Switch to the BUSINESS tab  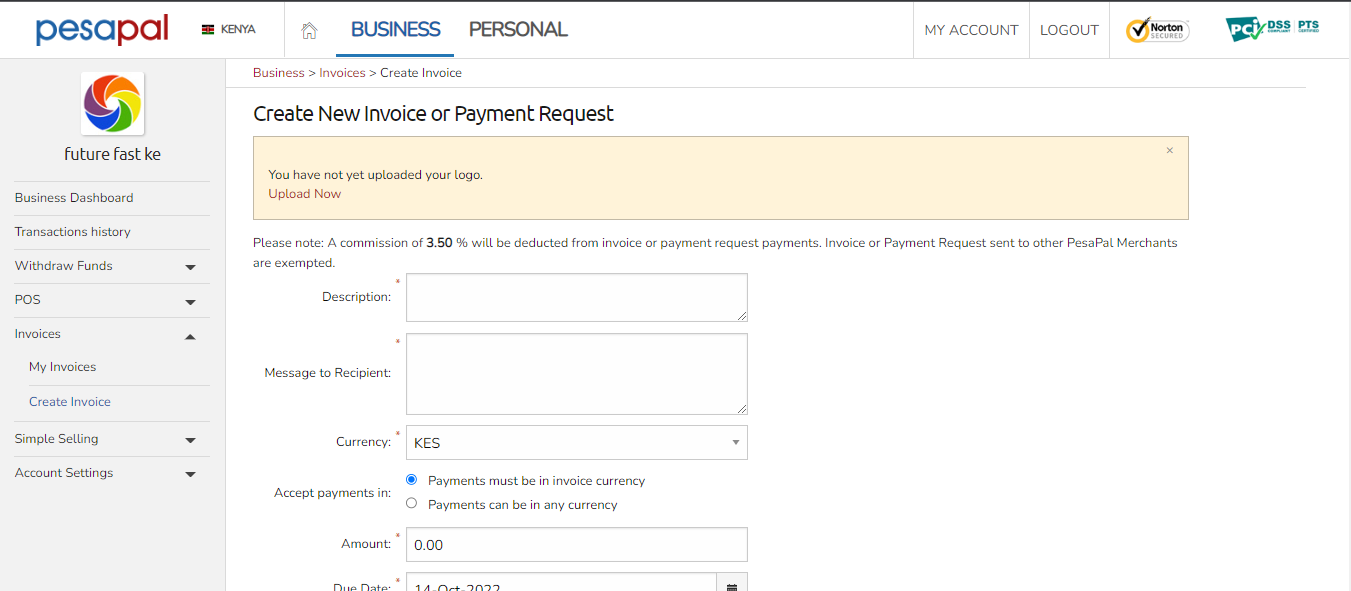pos(395,30)
